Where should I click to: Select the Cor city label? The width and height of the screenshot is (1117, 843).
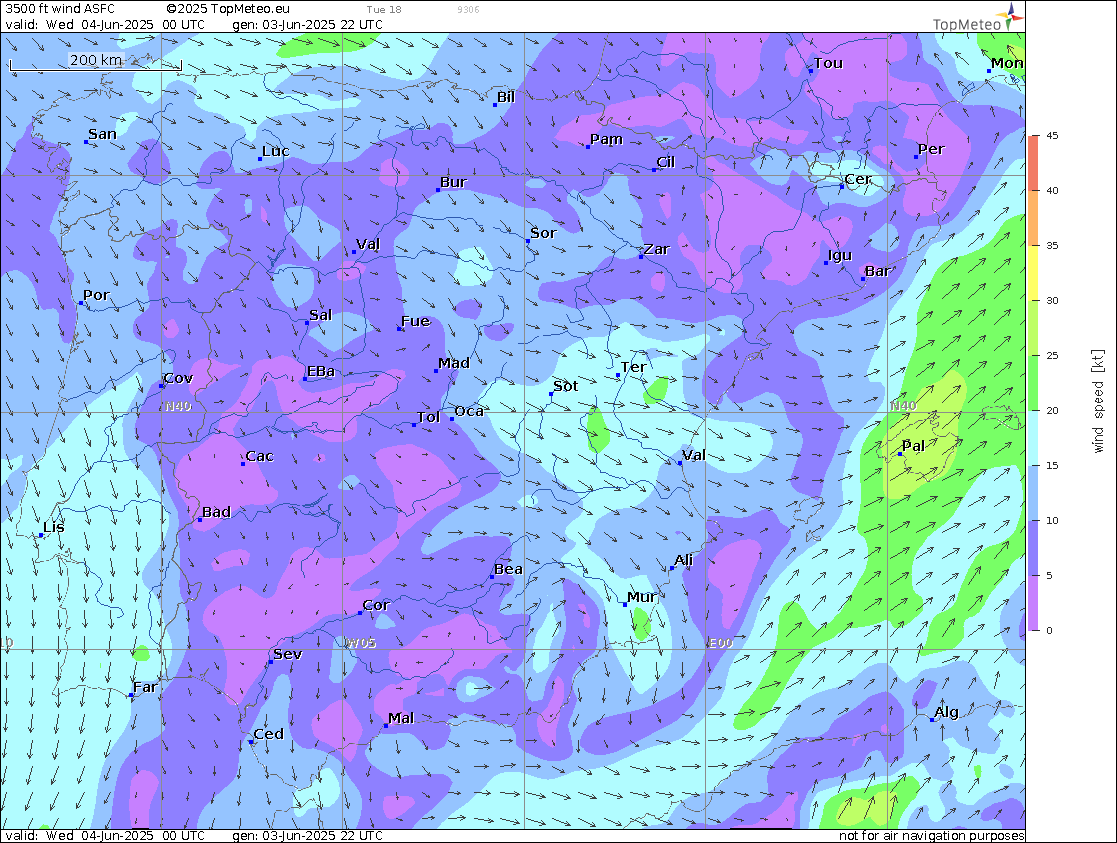(x=376, y=605)
